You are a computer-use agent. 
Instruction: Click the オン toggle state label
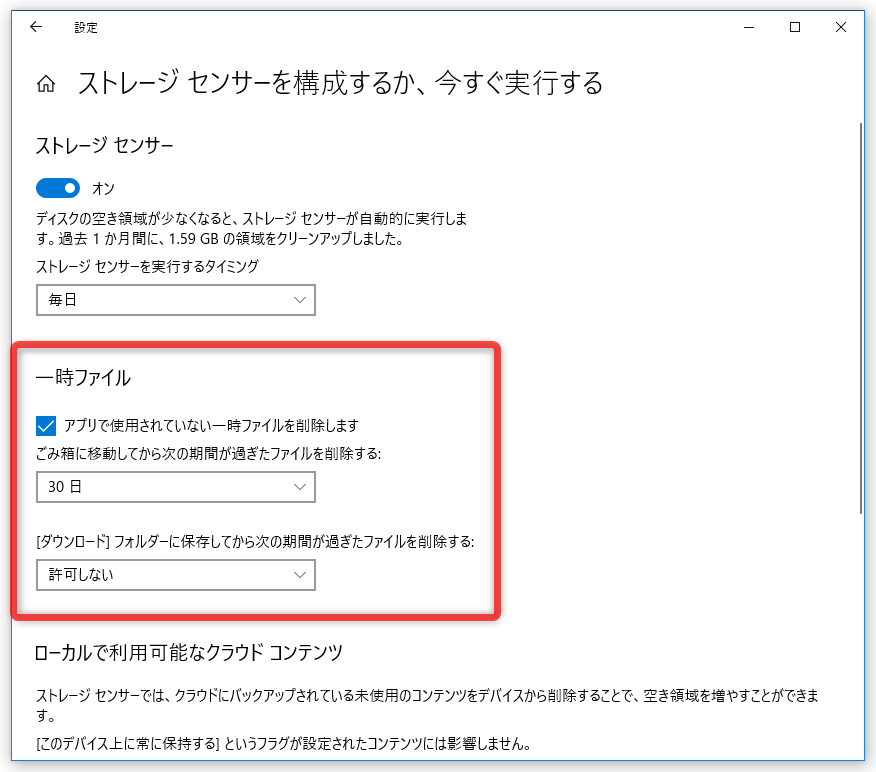[x=103, y=189]
